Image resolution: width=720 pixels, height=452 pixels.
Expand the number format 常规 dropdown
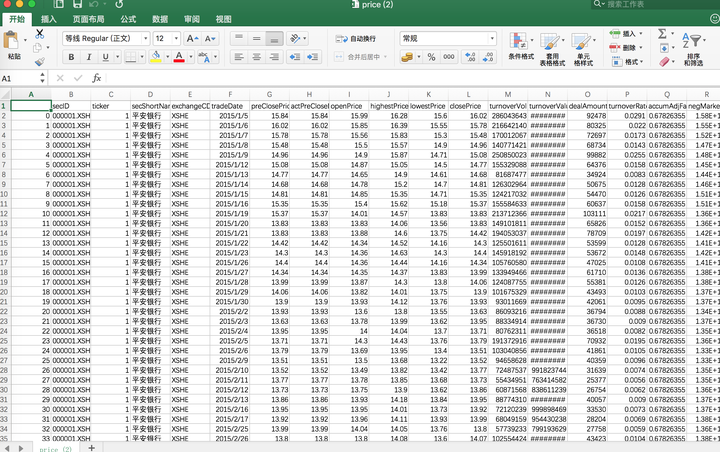coord(492,39)
